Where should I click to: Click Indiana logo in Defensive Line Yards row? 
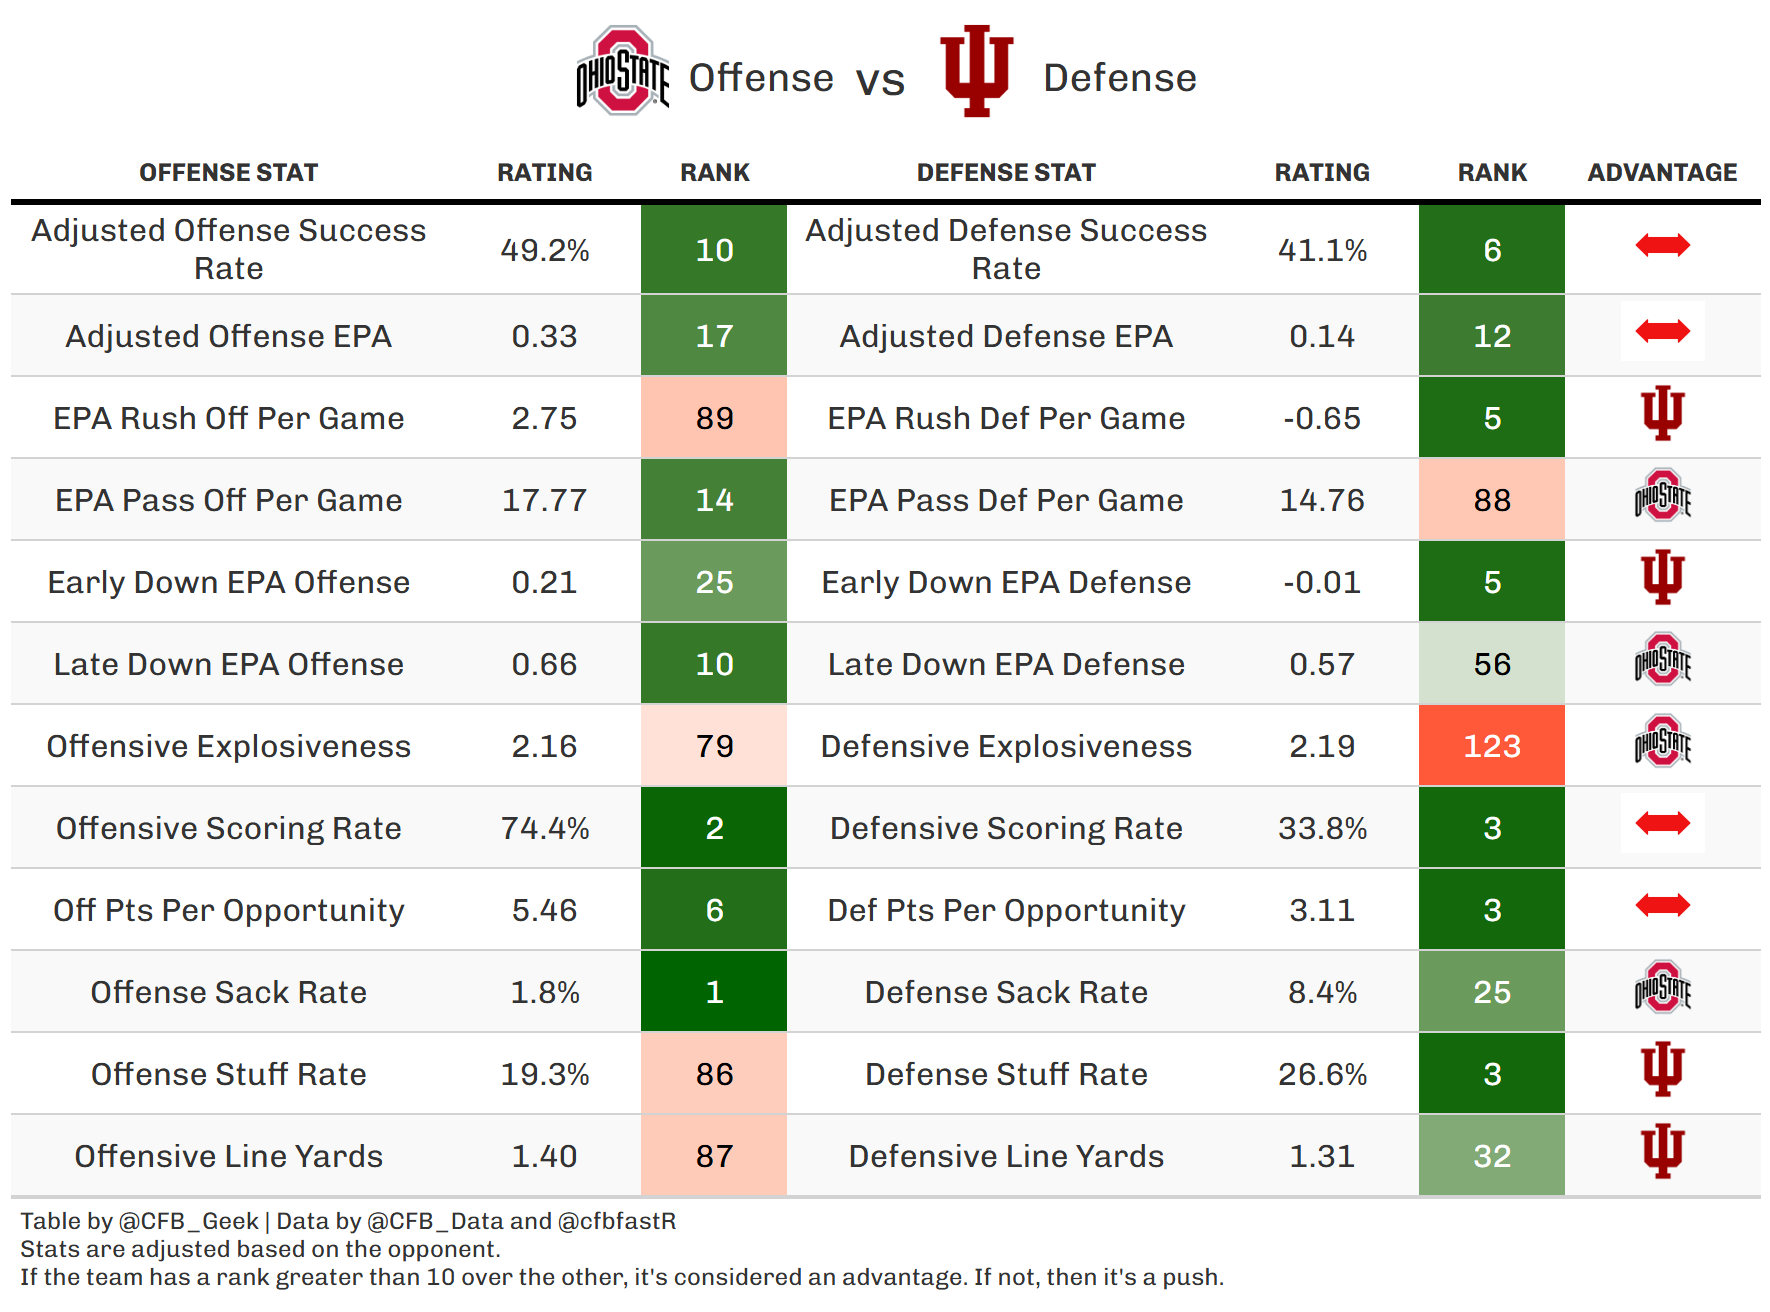pos(1662,1151)
